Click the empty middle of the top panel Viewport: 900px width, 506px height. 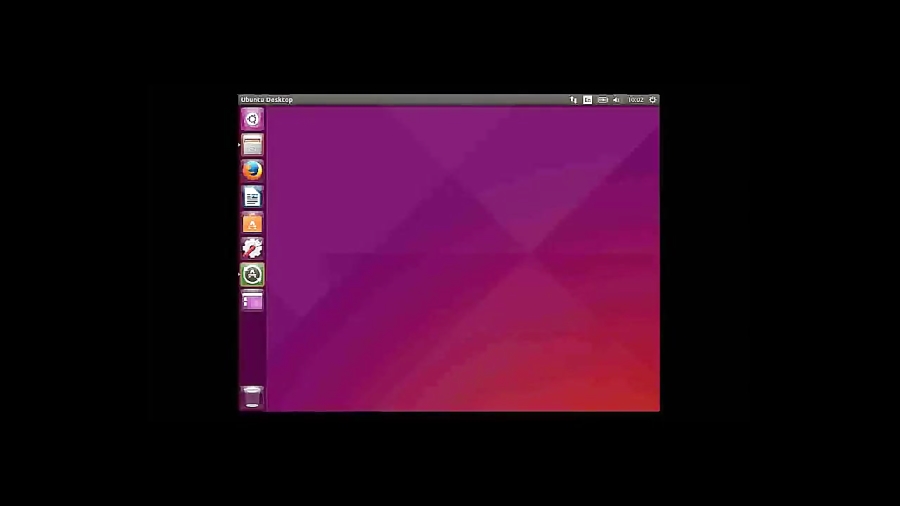(x=430, y=100)
